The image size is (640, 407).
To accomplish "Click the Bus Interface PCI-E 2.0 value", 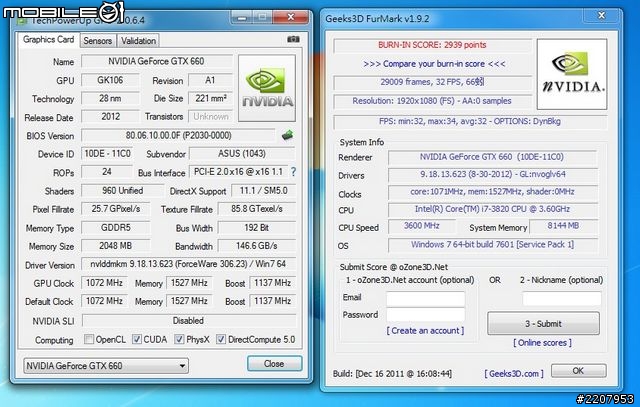I will pos(238,172).
